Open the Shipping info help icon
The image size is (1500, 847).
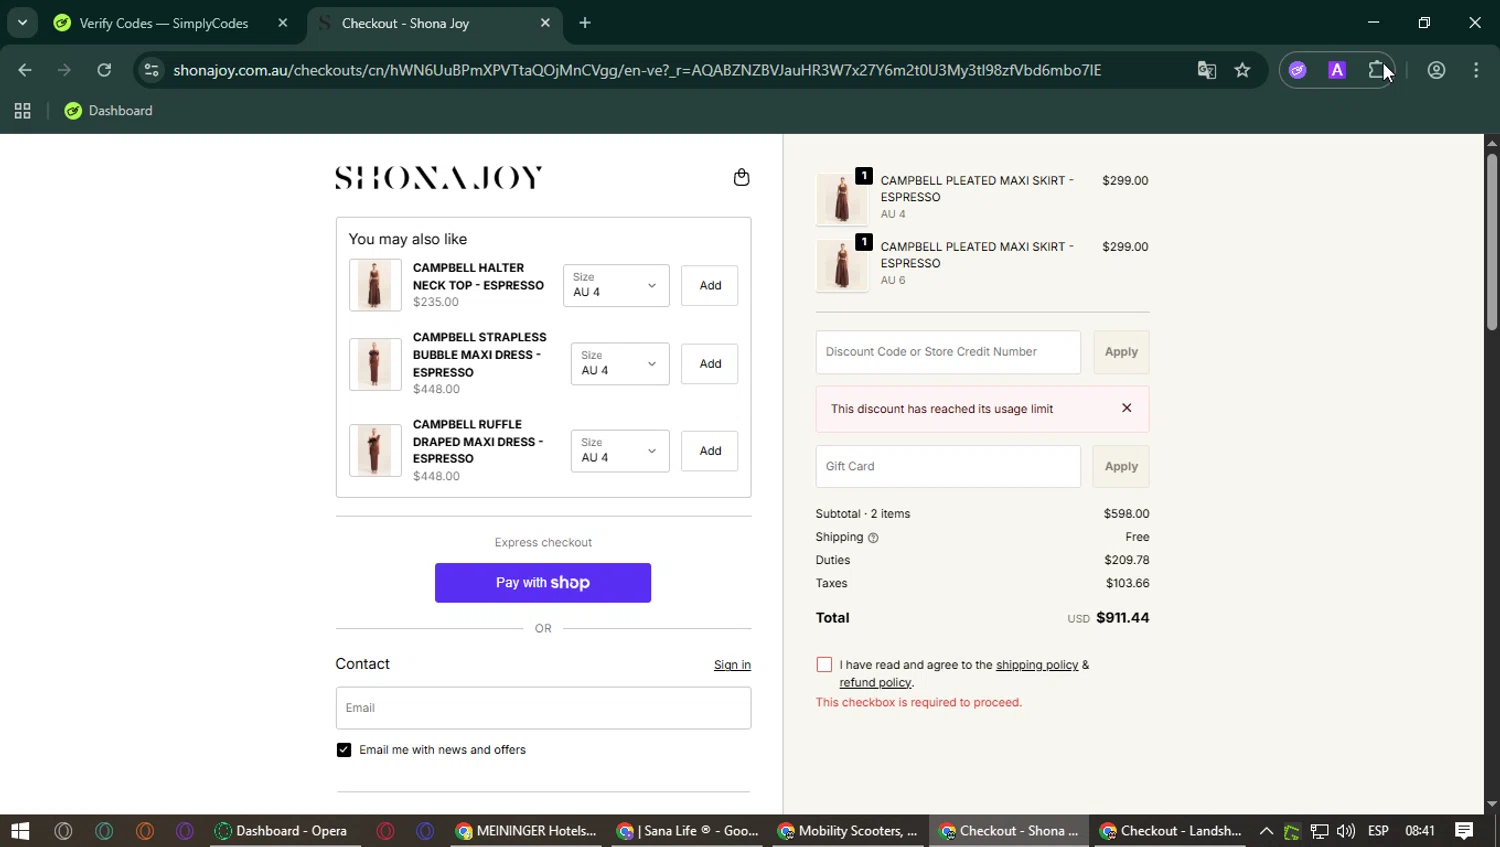click(873, 538)
